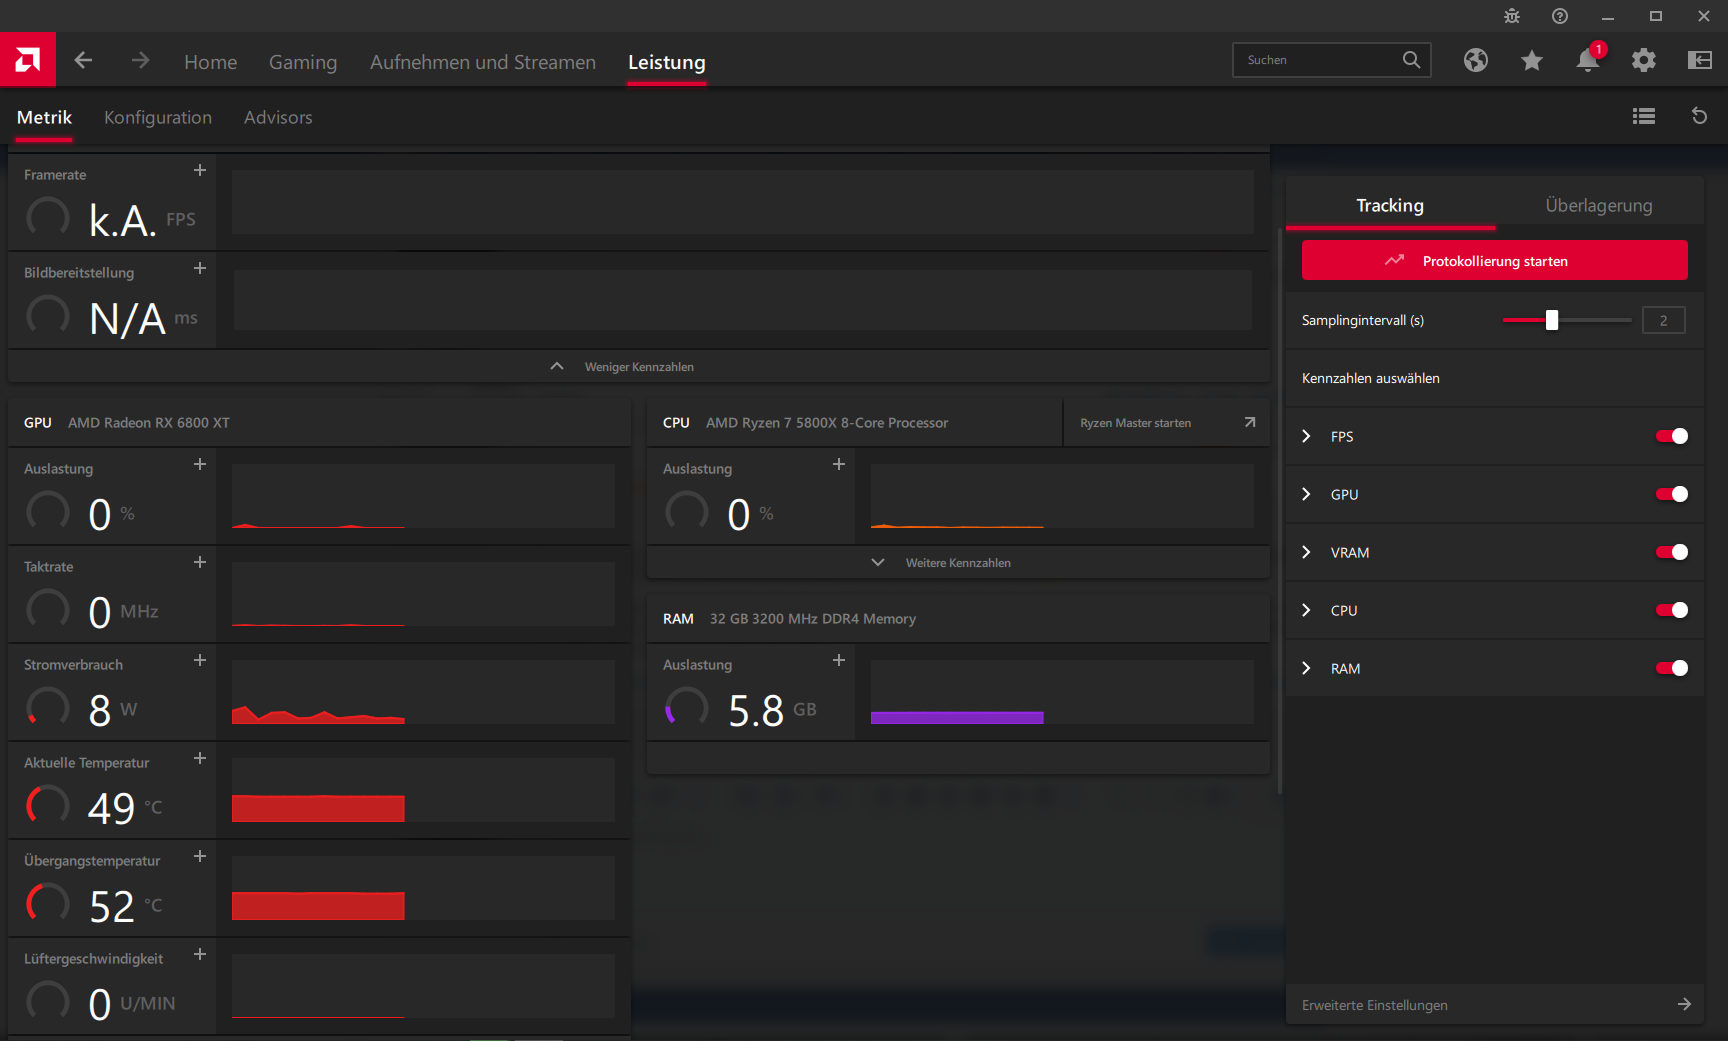Click the metrics panel vertical scrollbar
This screenshot has width=1728, height=1041.
(1280, 510)
